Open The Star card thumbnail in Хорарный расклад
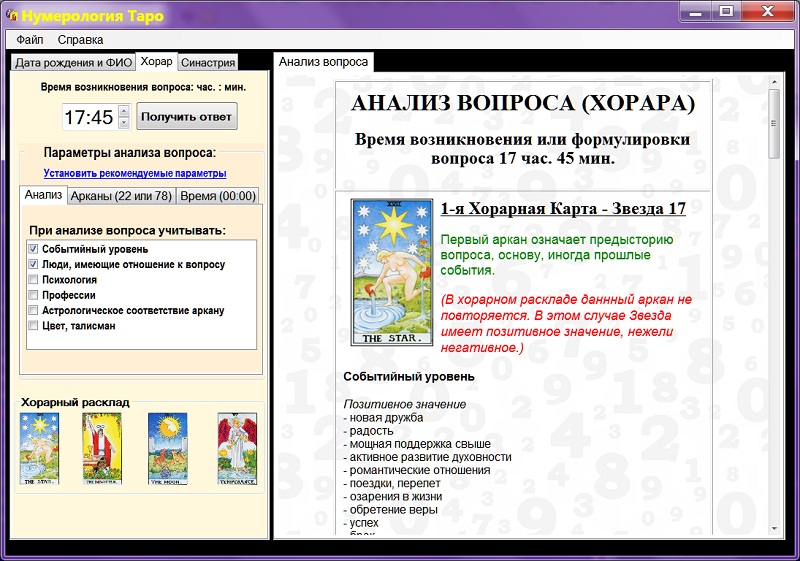 coord(39,449)
